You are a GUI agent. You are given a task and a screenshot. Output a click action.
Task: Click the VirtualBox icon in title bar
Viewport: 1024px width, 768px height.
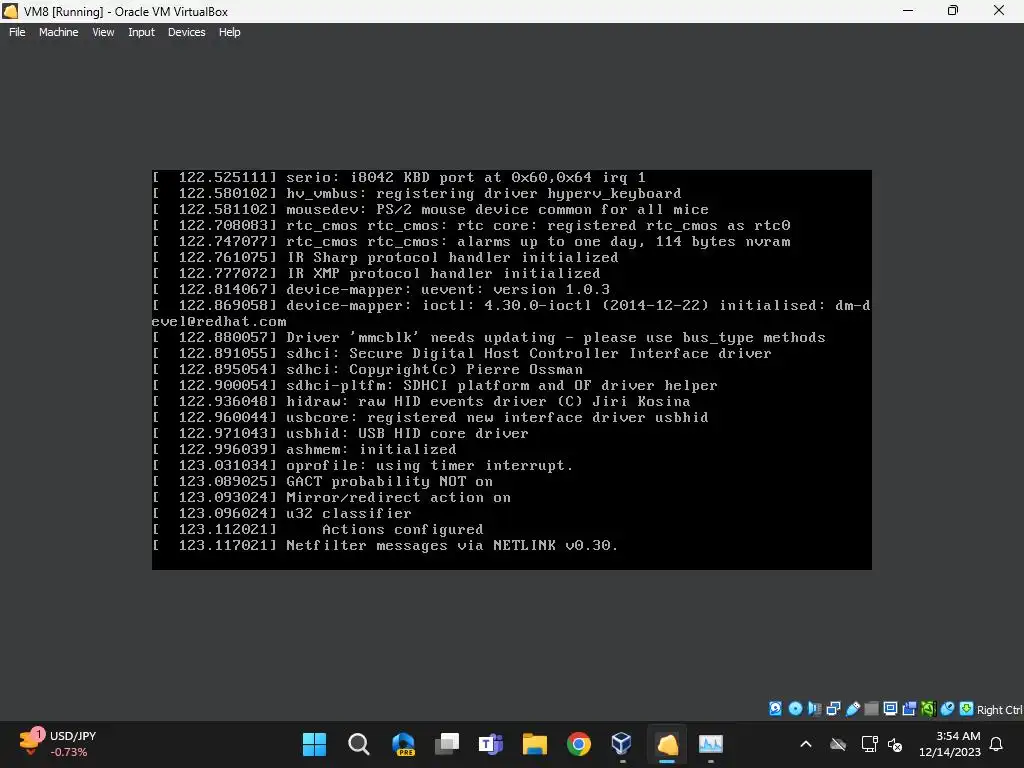point(10,11)
